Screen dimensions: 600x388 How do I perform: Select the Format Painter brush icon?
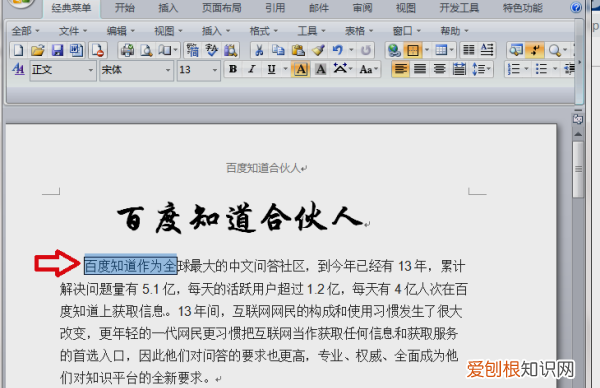pos(318,50)
